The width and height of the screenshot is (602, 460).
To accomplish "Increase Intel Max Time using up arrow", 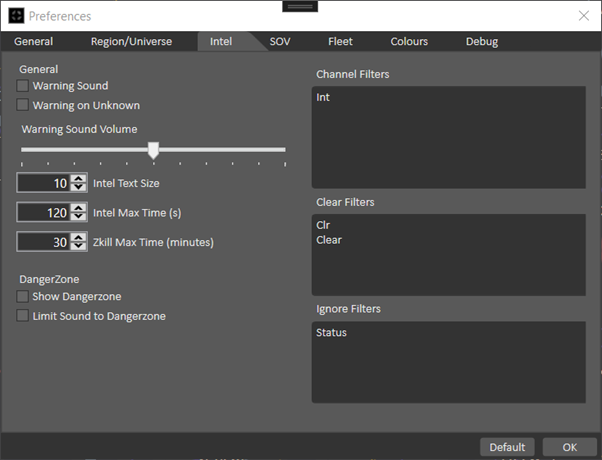I will (78, 208).
